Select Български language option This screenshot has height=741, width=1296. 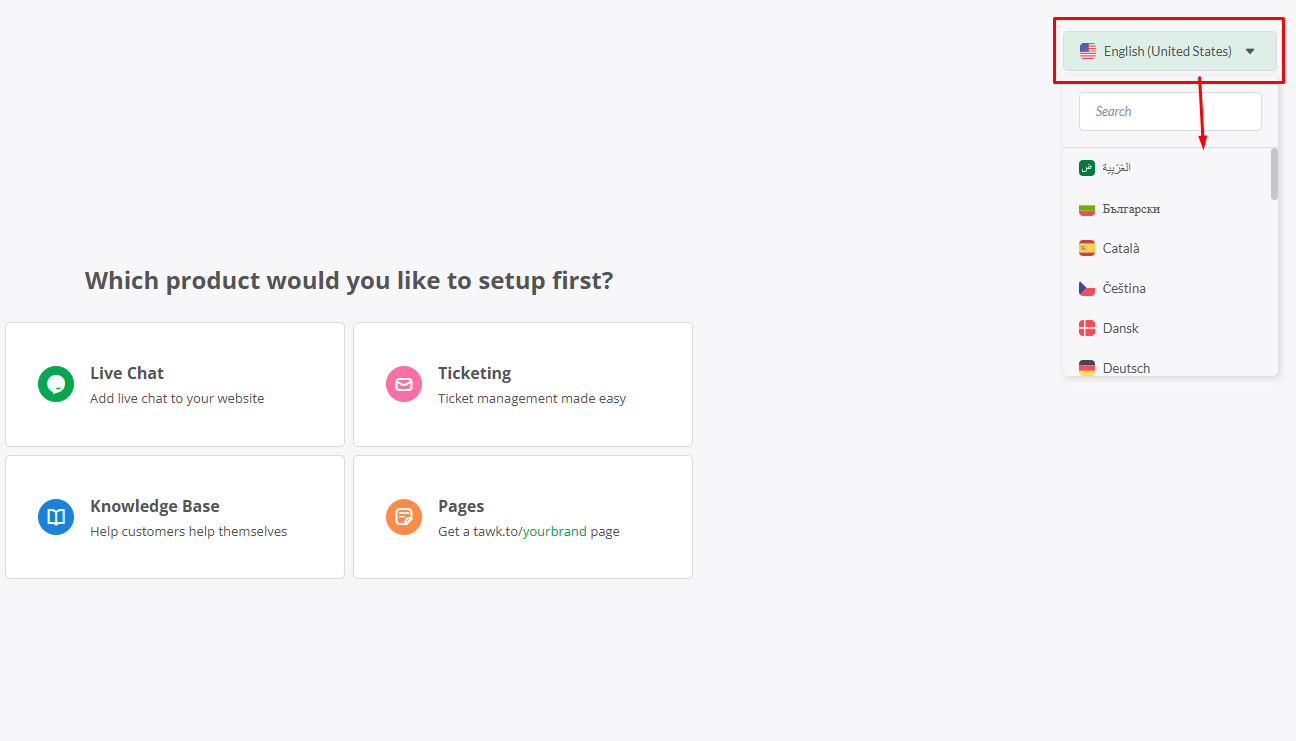1131,209
